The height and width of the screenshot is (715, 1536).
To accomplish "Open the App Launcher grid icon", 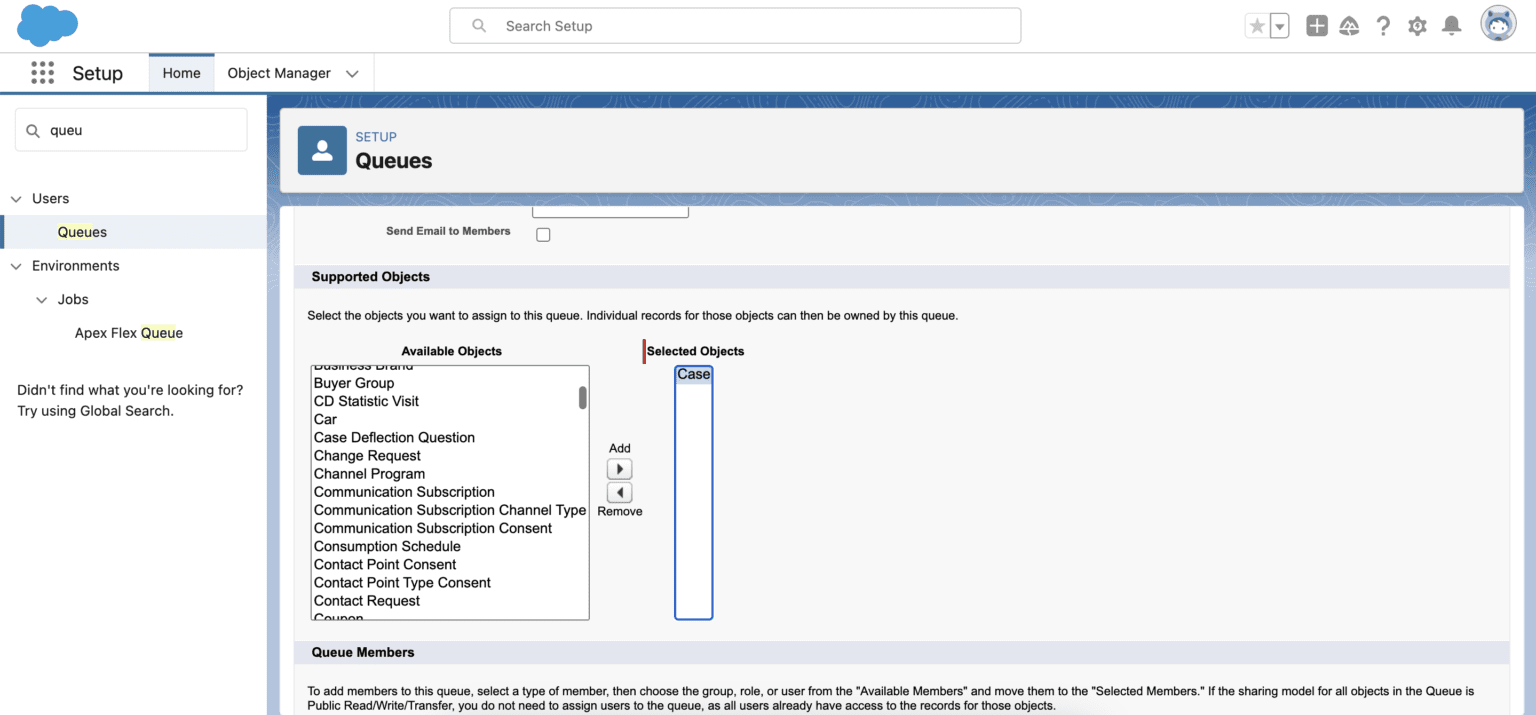I will coord(42,72).
